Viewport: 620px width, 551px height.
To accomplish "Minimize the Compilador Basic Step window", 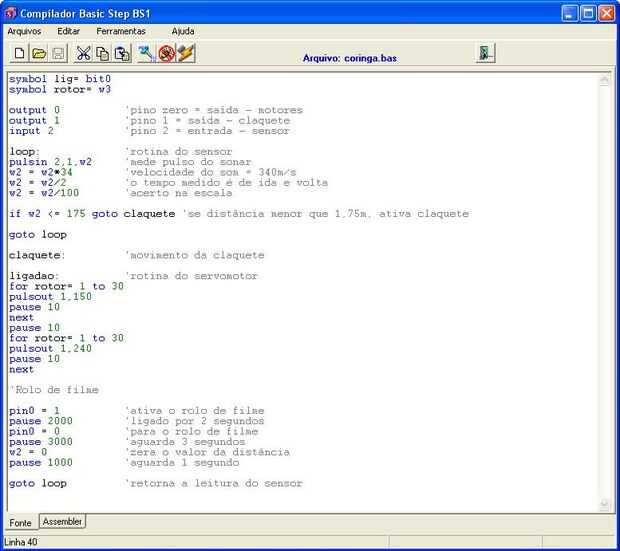I will coord(569,13).
